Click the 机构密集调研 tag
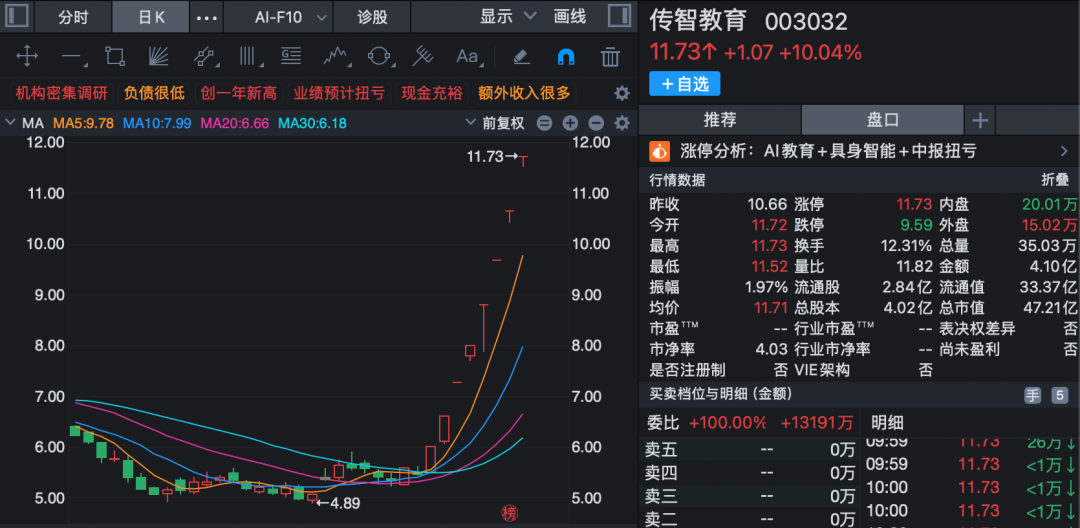 61,93
